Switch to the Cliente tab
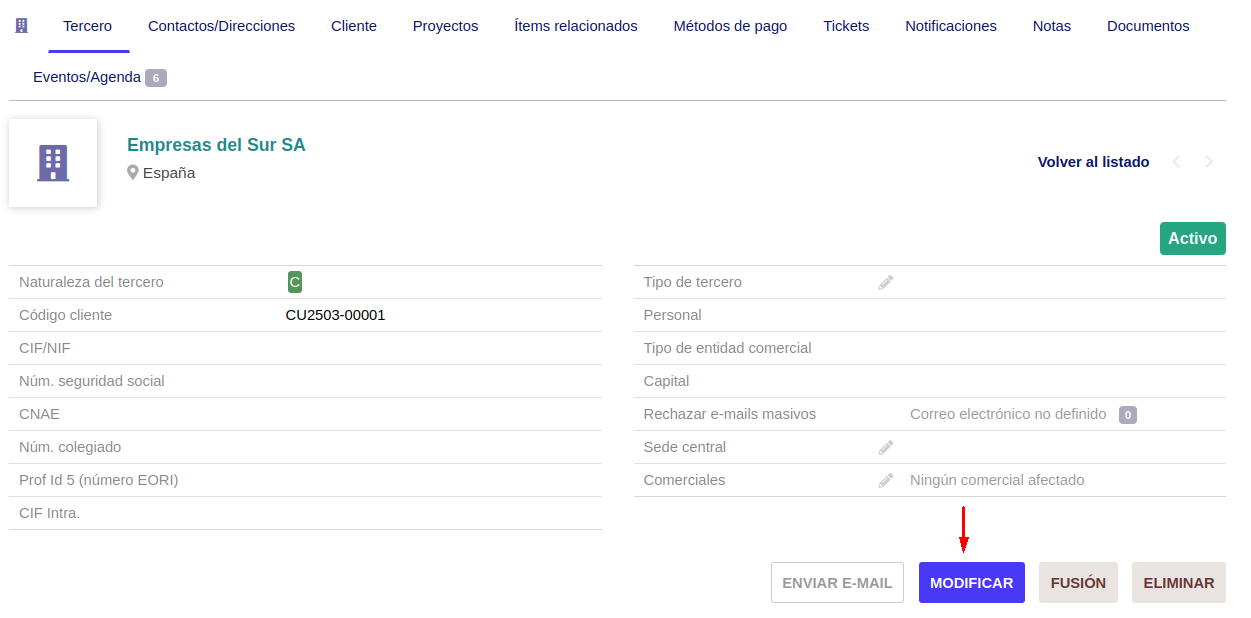Image resolution: width=1251 pixels, height=618 pixels. click(354, 26)
